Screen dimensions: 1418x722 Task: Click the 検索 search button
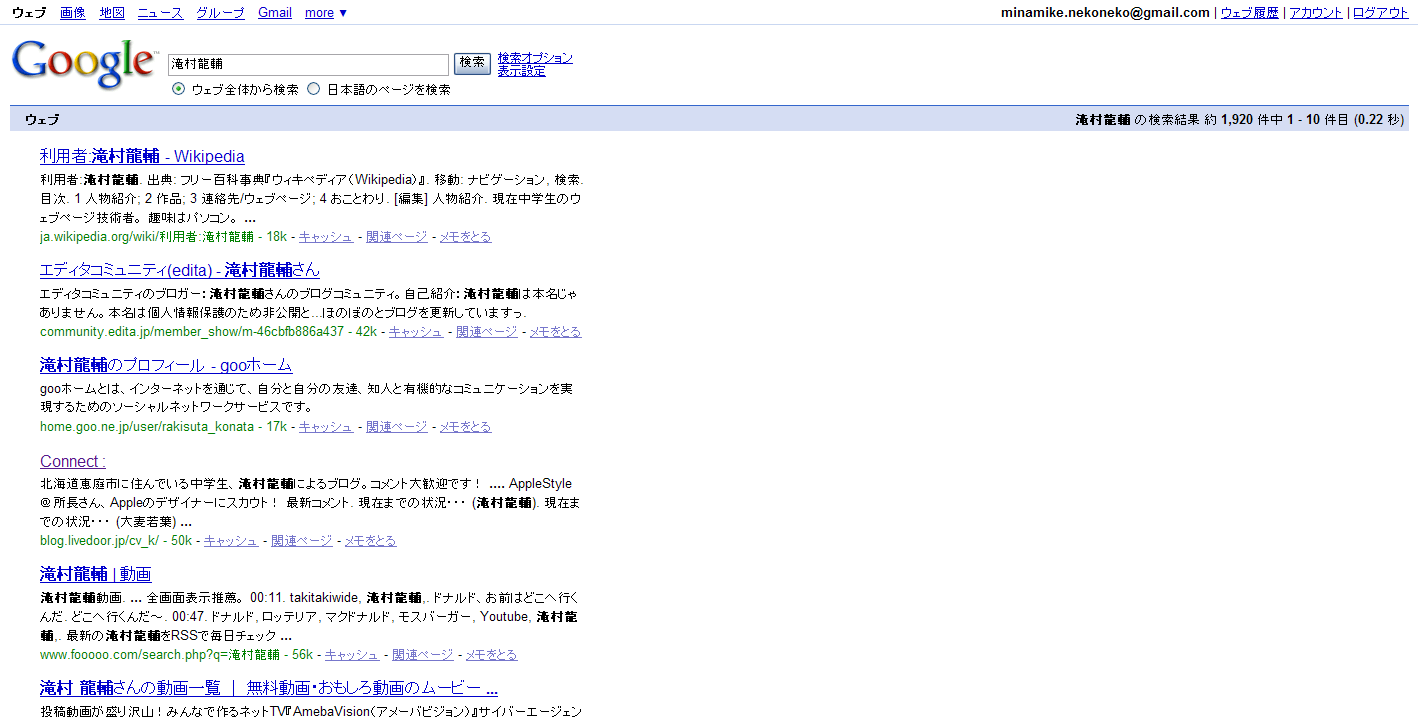(473, 63)
